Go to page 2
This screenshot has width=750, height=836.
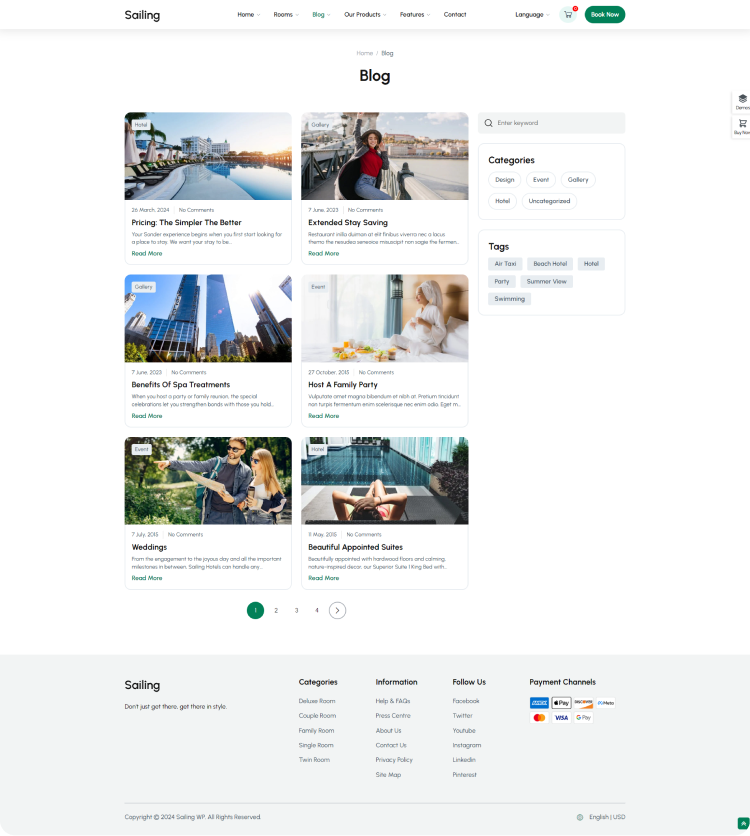(x=276, y=610)
